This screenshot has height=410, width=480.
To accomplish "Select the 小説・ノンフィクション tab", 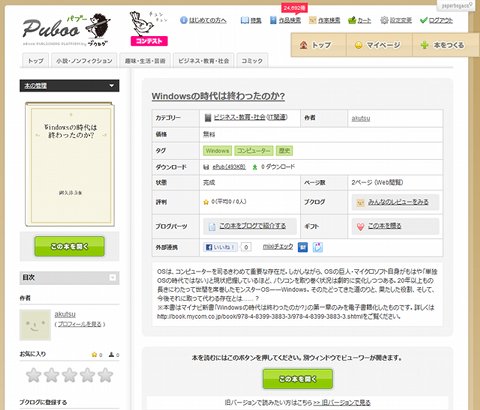I will (x=84, y=61).
